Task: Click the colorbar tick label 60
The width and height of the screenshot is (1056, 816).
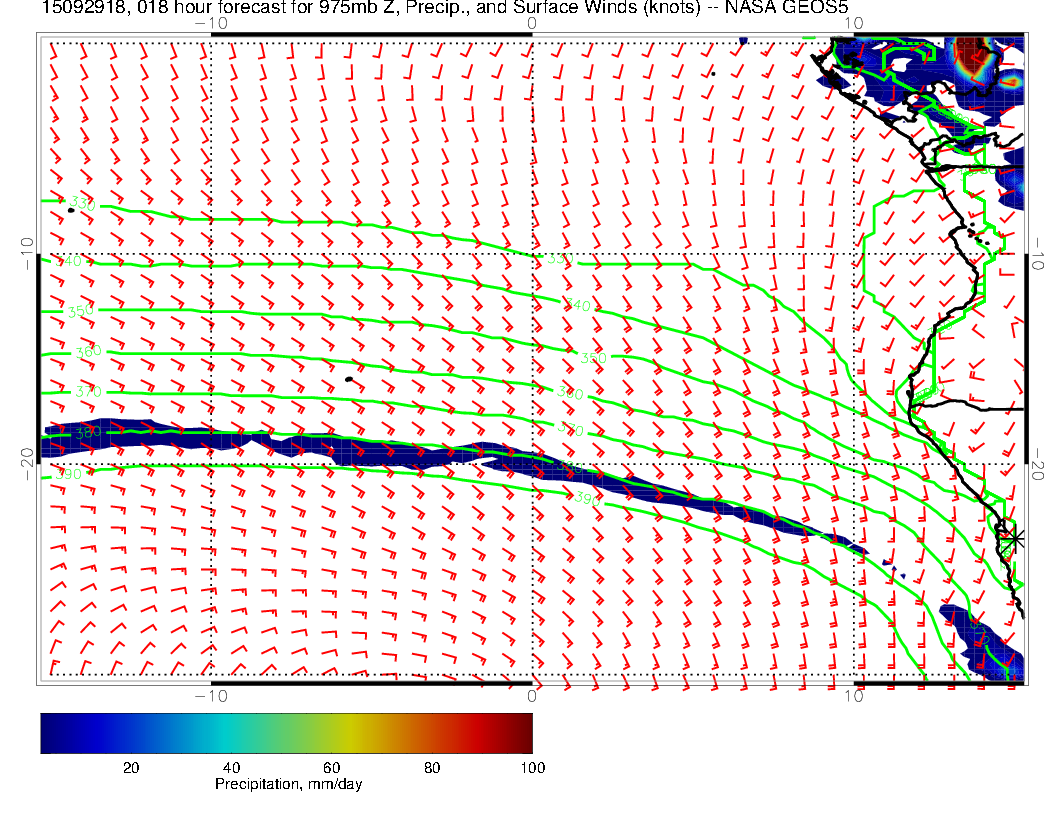Action: 332,767
